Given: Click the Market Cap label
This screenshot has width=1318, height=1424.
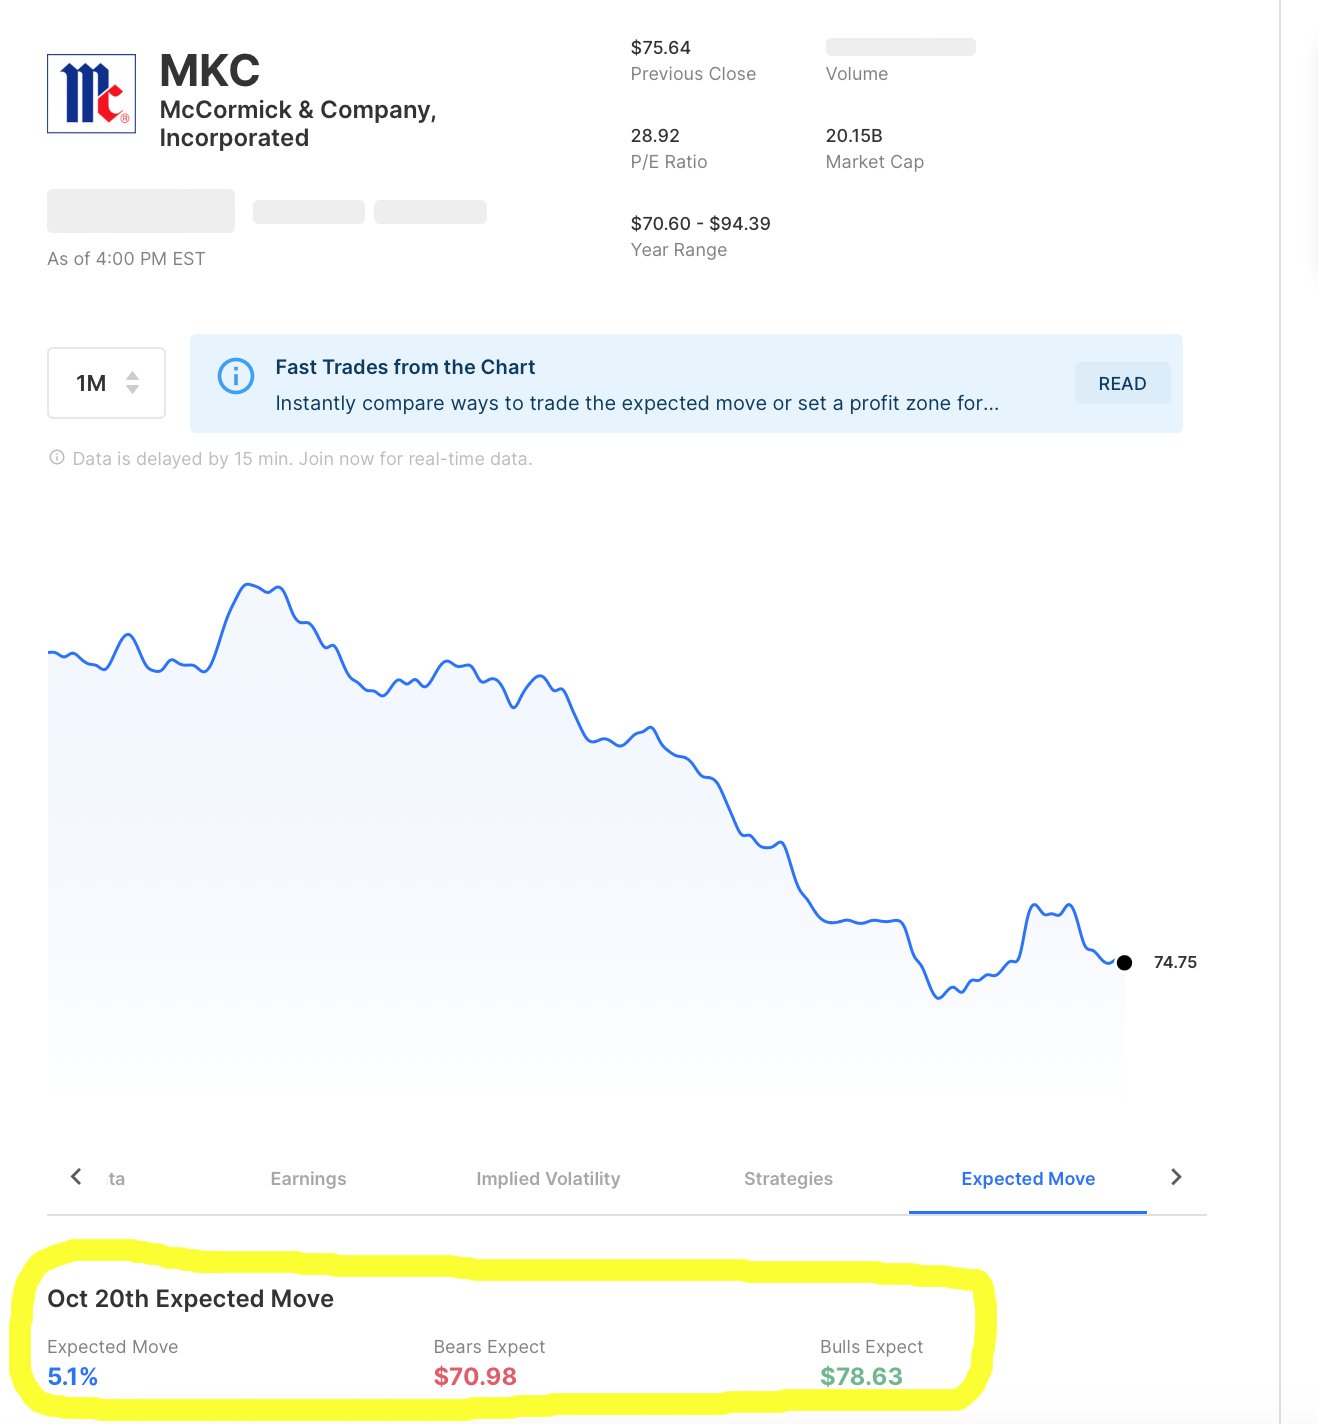Looking at the screenshot, I should [875, 162].
